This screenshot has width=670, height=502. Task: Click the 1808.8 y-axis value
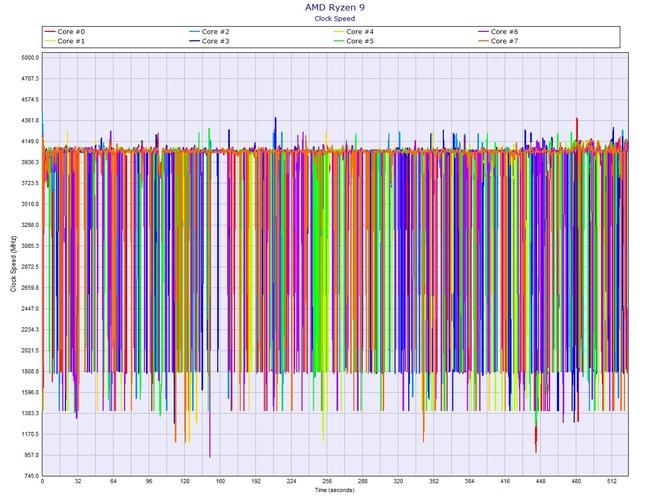(x=30, y=372)
